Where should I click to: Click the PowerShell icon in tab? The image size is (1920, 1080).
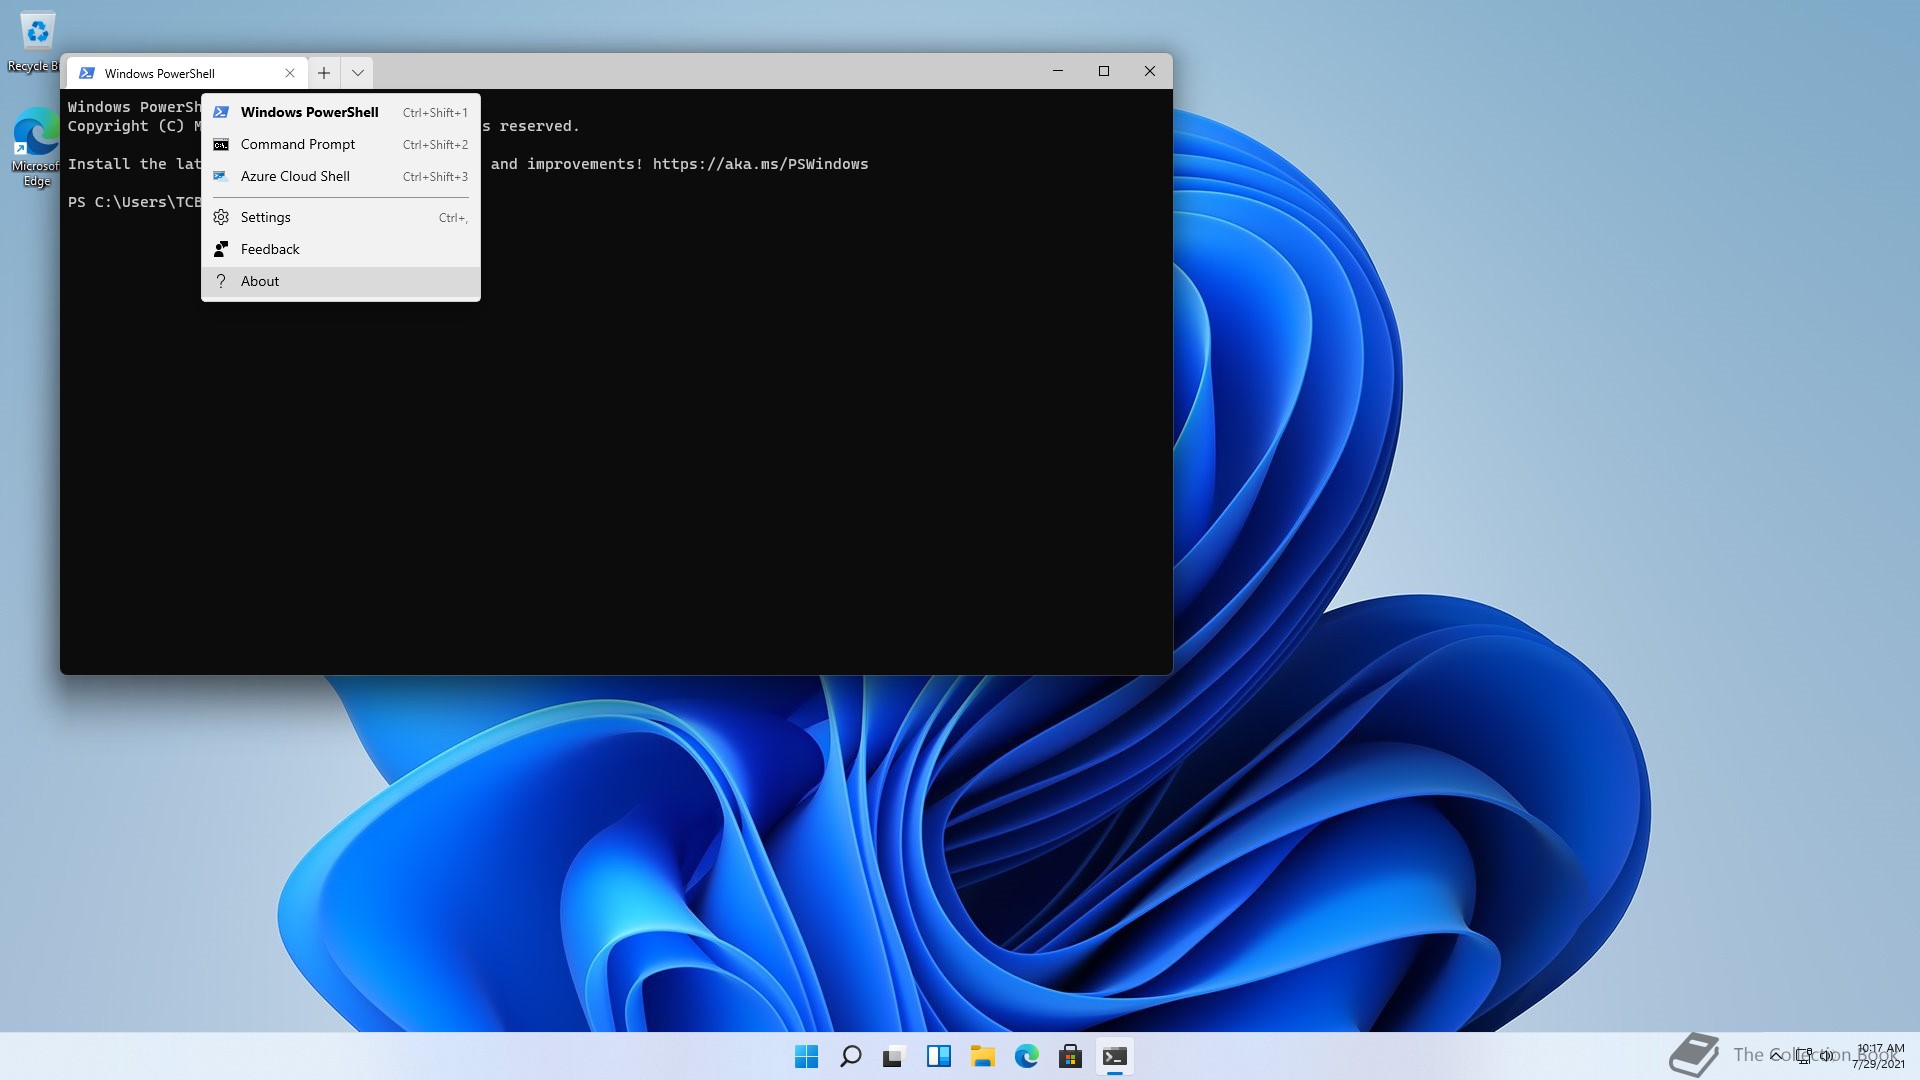(87, 73)
